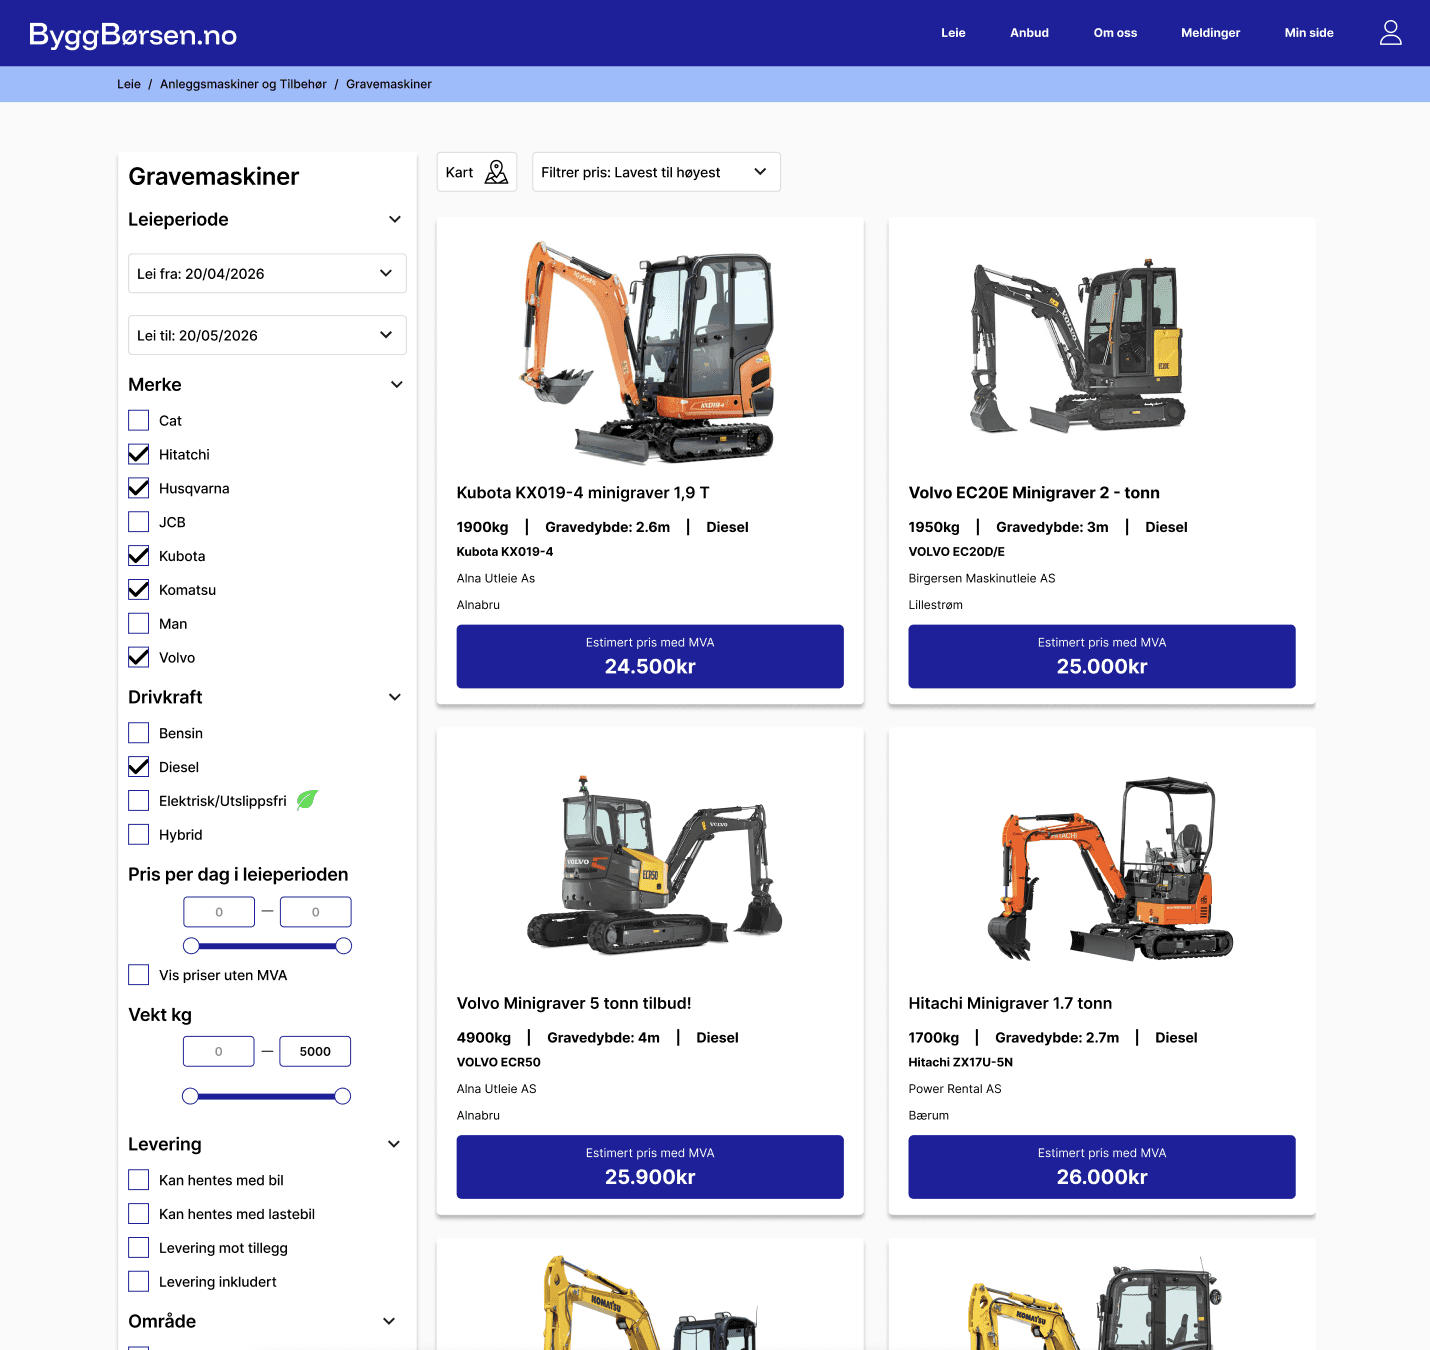
Task: Untick the Volvo brand checkbox
Action: [139, 658]
